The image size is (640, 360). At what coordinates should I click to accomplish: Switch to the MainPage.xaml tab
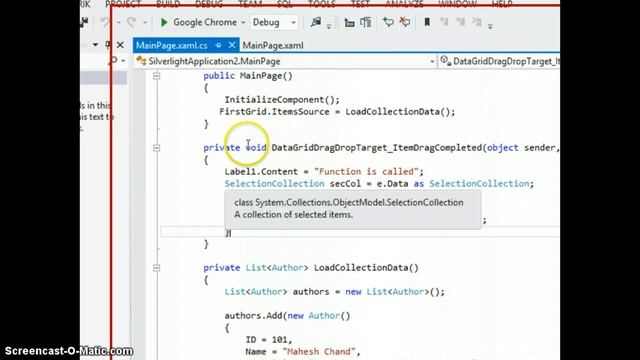click(x=273, y=45)
